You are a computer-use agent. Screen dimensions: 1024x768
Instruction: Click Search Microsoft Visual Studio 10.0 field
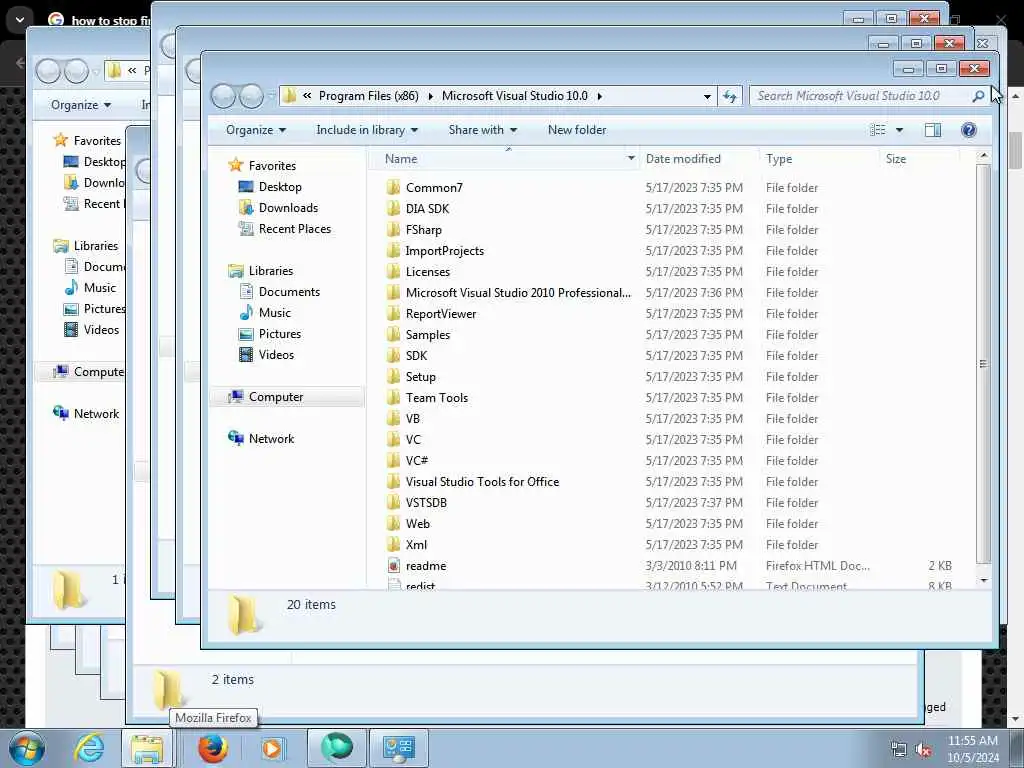click(x=861, y=96)
